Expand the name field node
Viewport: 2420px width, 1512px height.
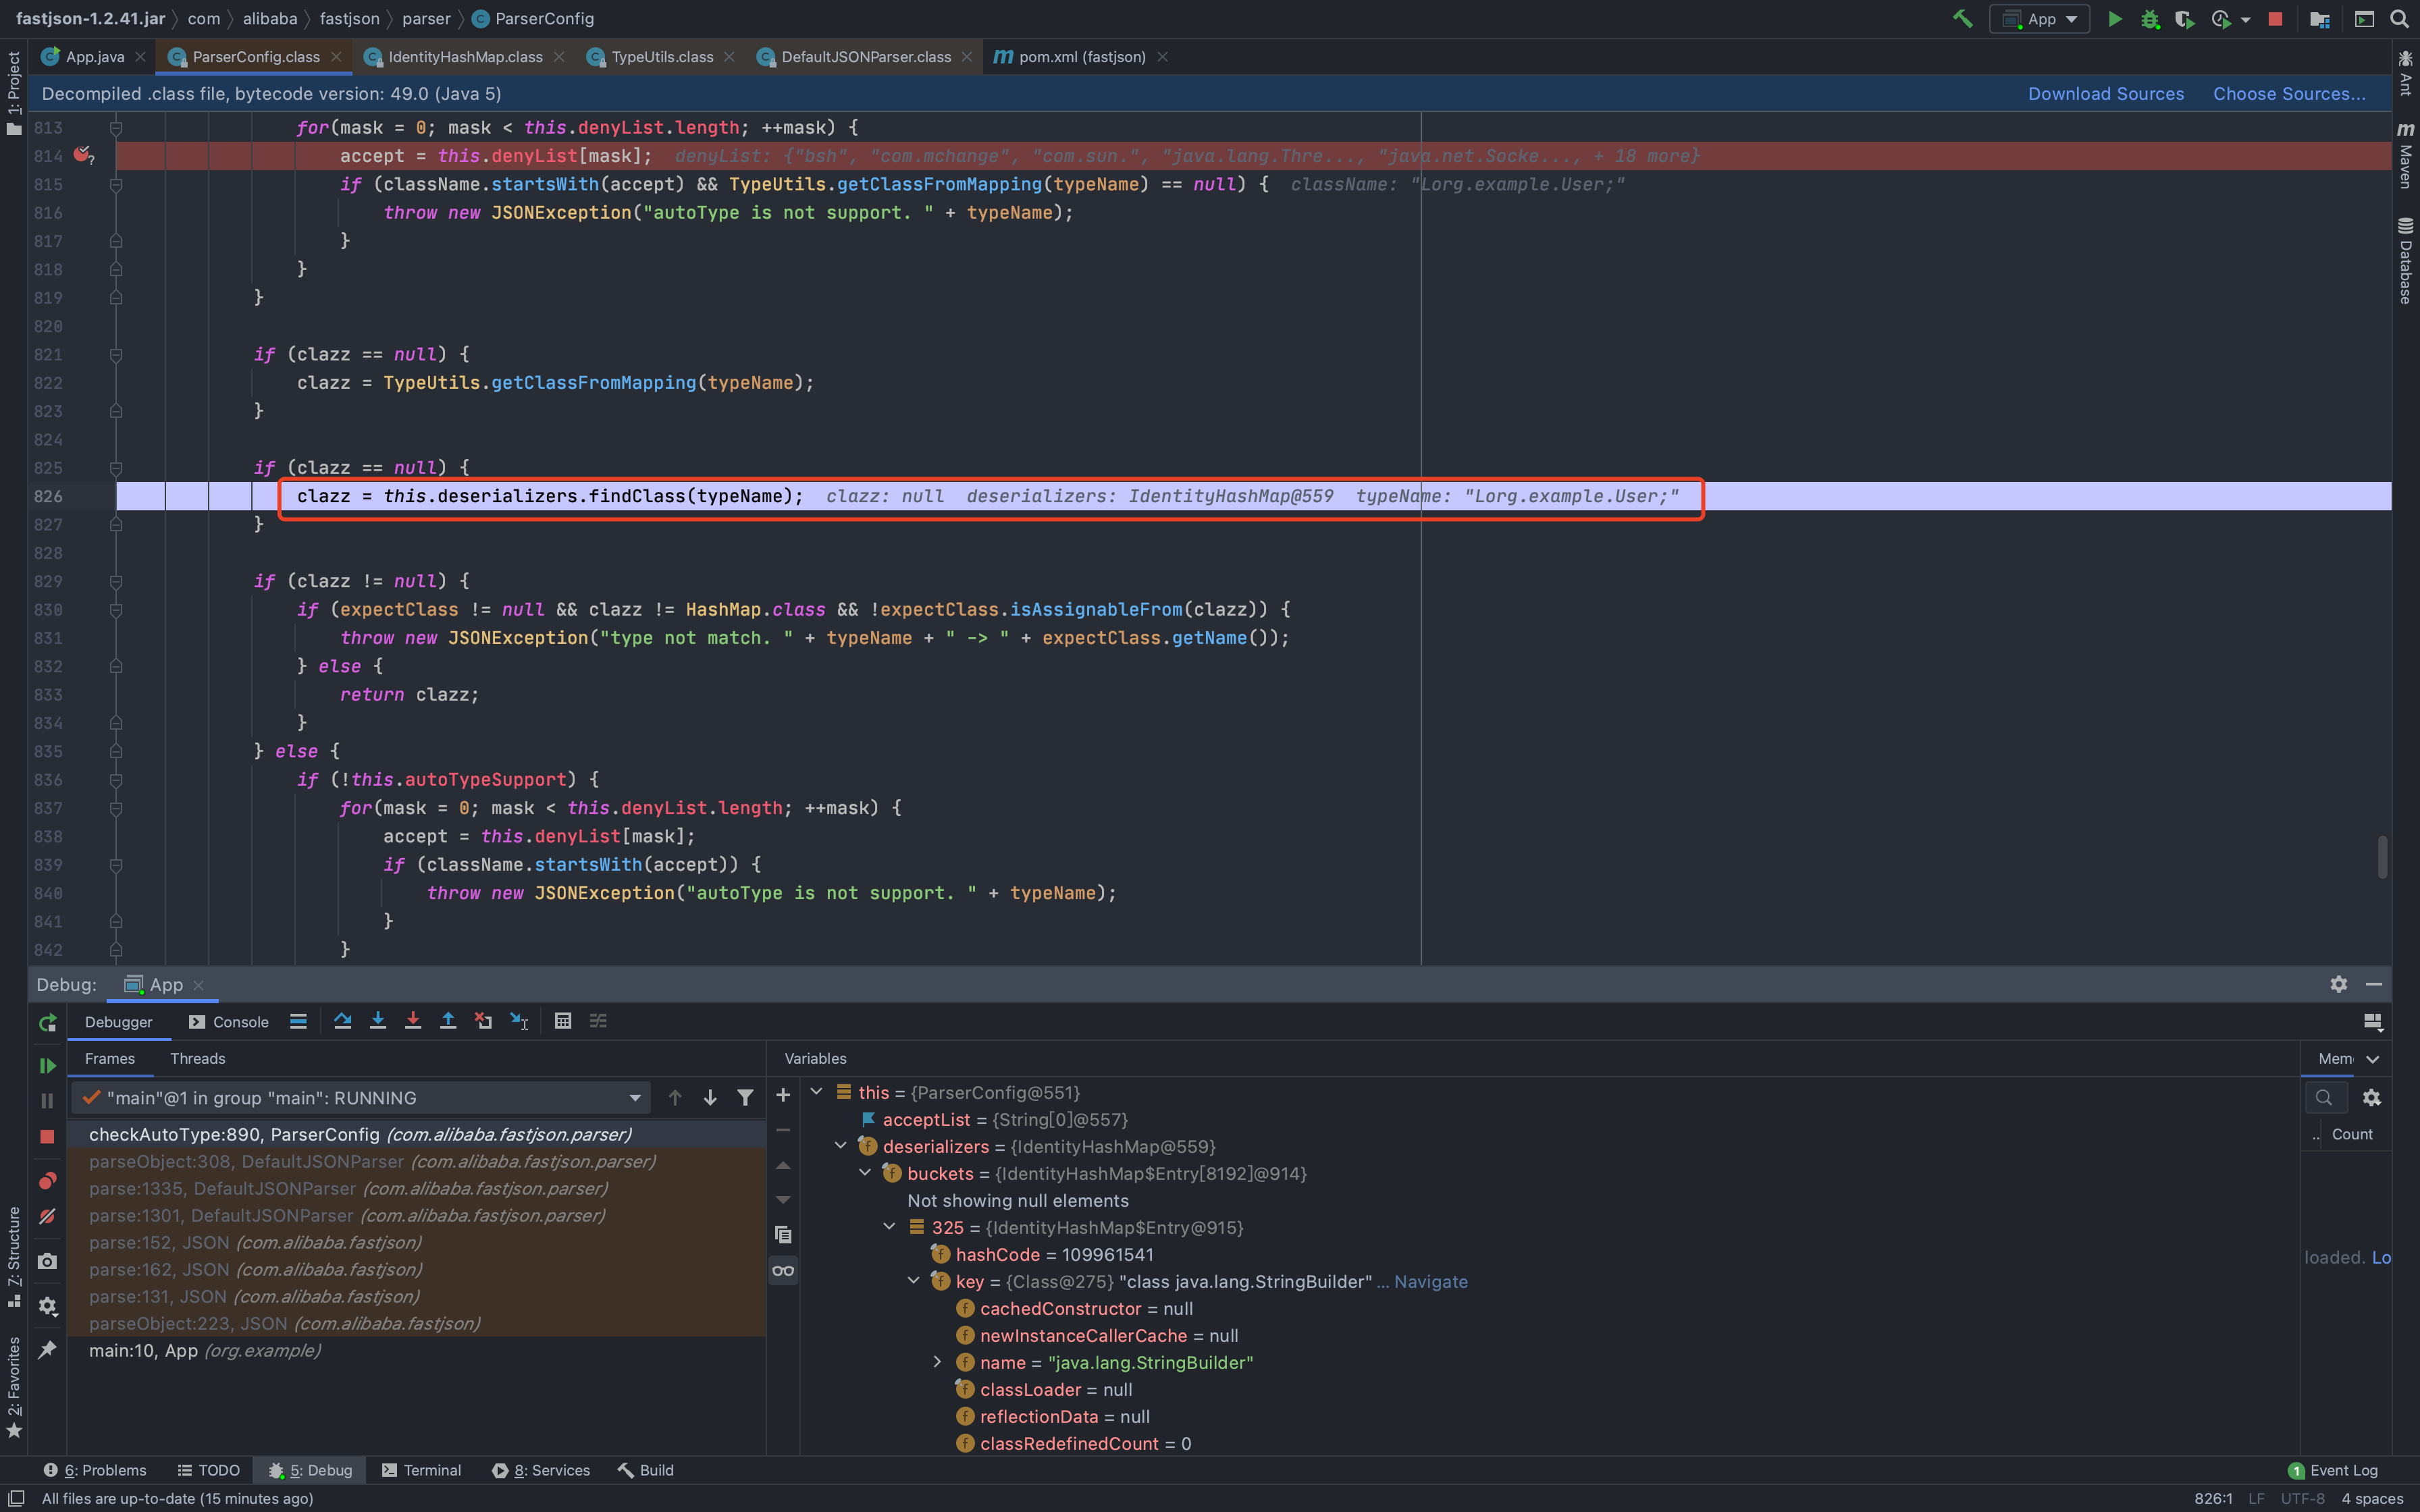pos(937,1362)
